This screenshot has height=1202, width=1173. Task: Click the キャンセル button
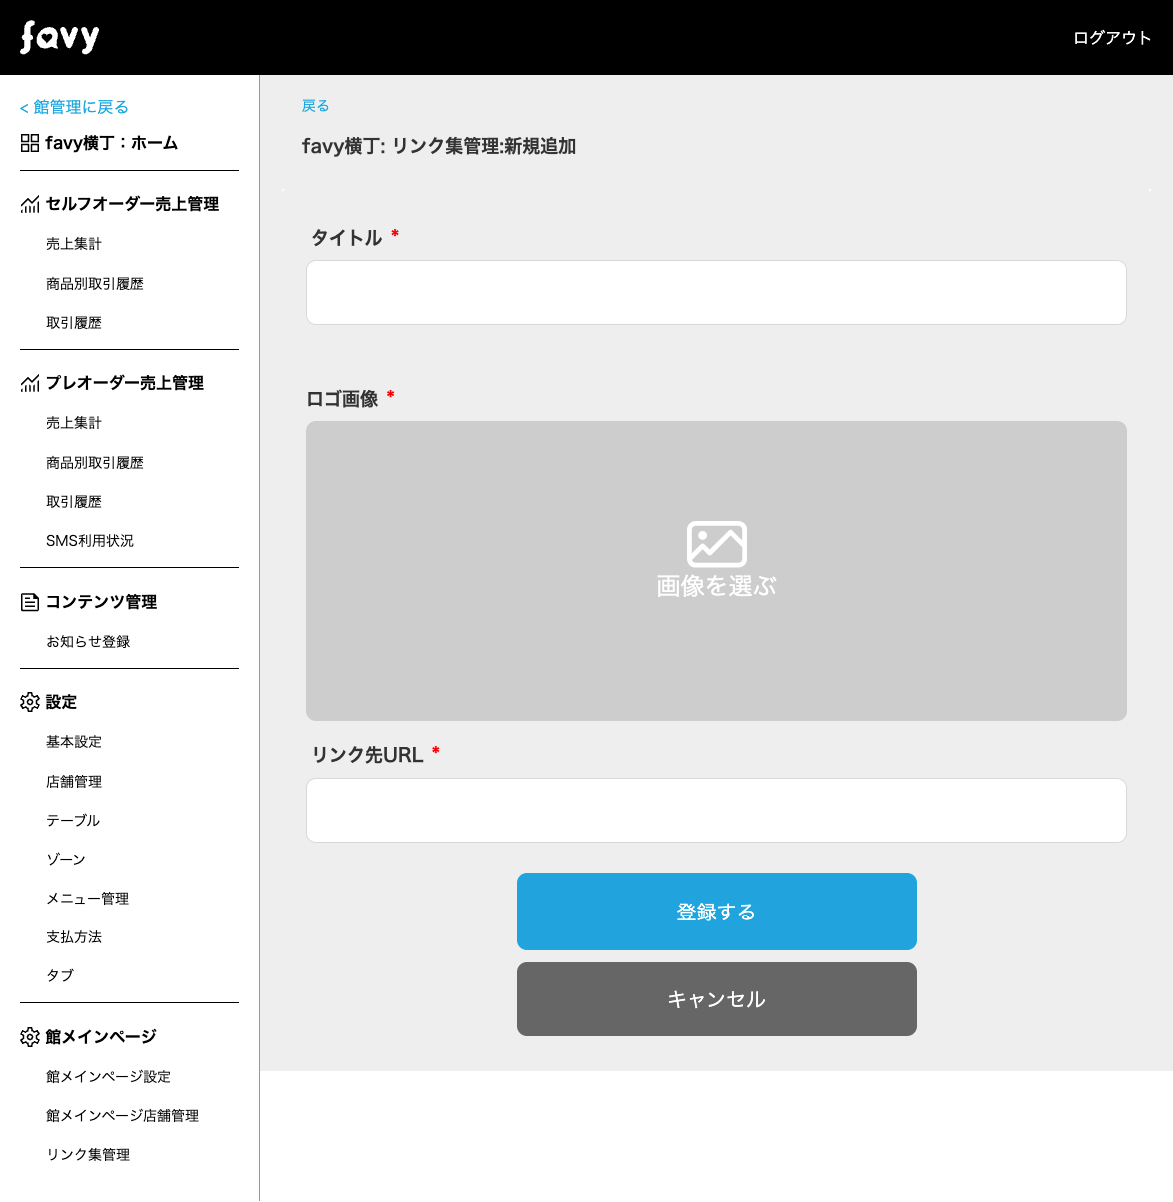[x=717, y=999]
